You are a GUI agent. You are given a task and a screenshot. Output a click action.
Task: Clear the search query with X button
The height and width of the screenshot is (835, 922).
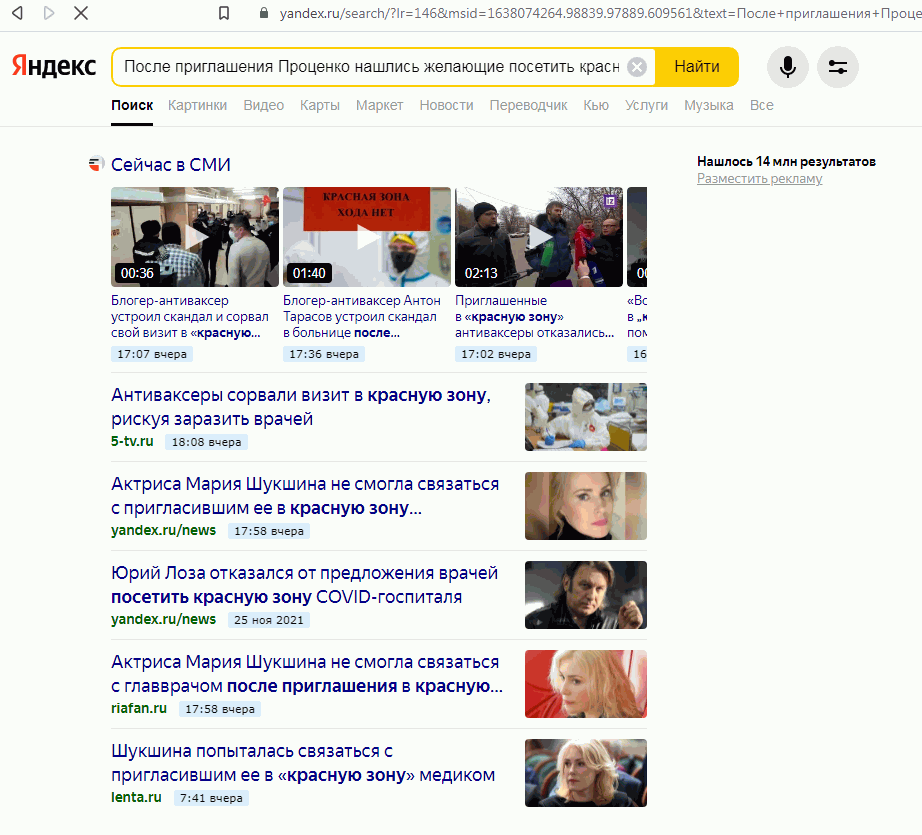(x=636, y=67)
